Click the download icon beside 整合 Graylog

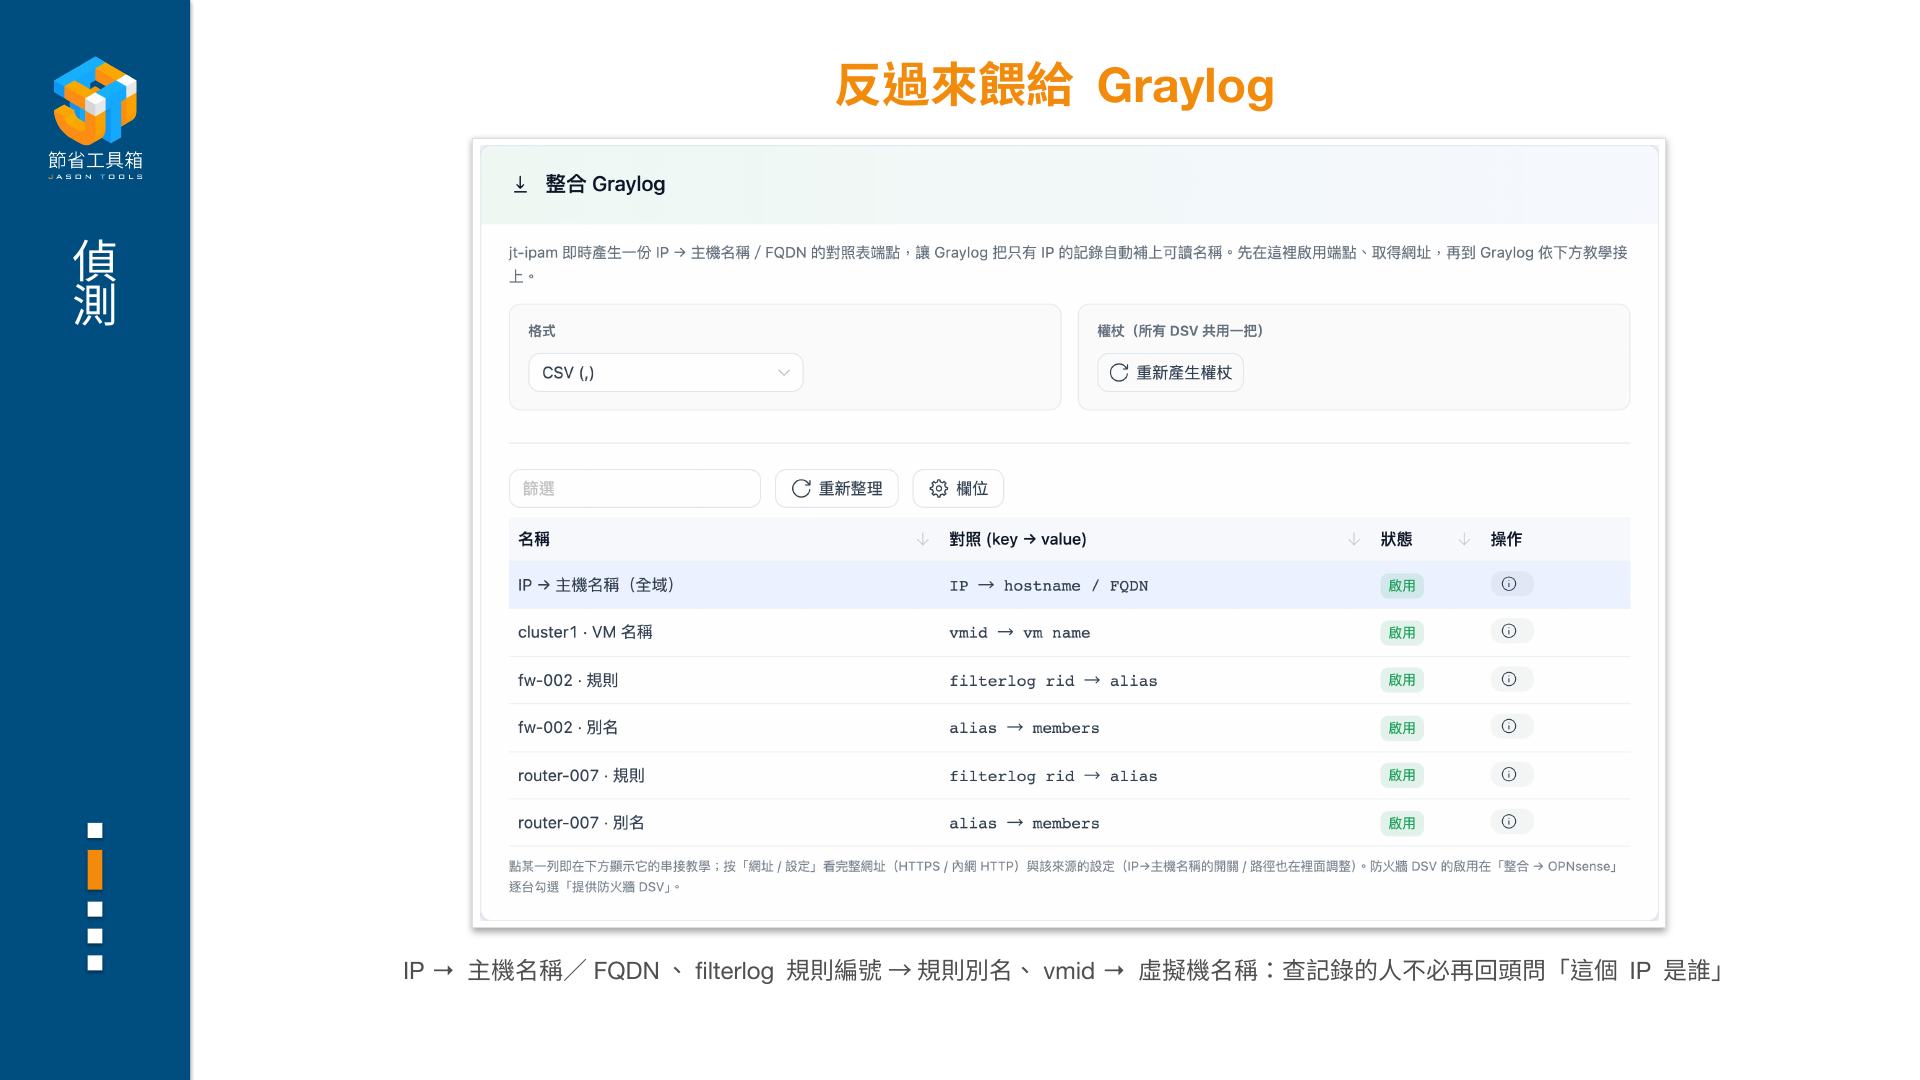tap(520, 184)
